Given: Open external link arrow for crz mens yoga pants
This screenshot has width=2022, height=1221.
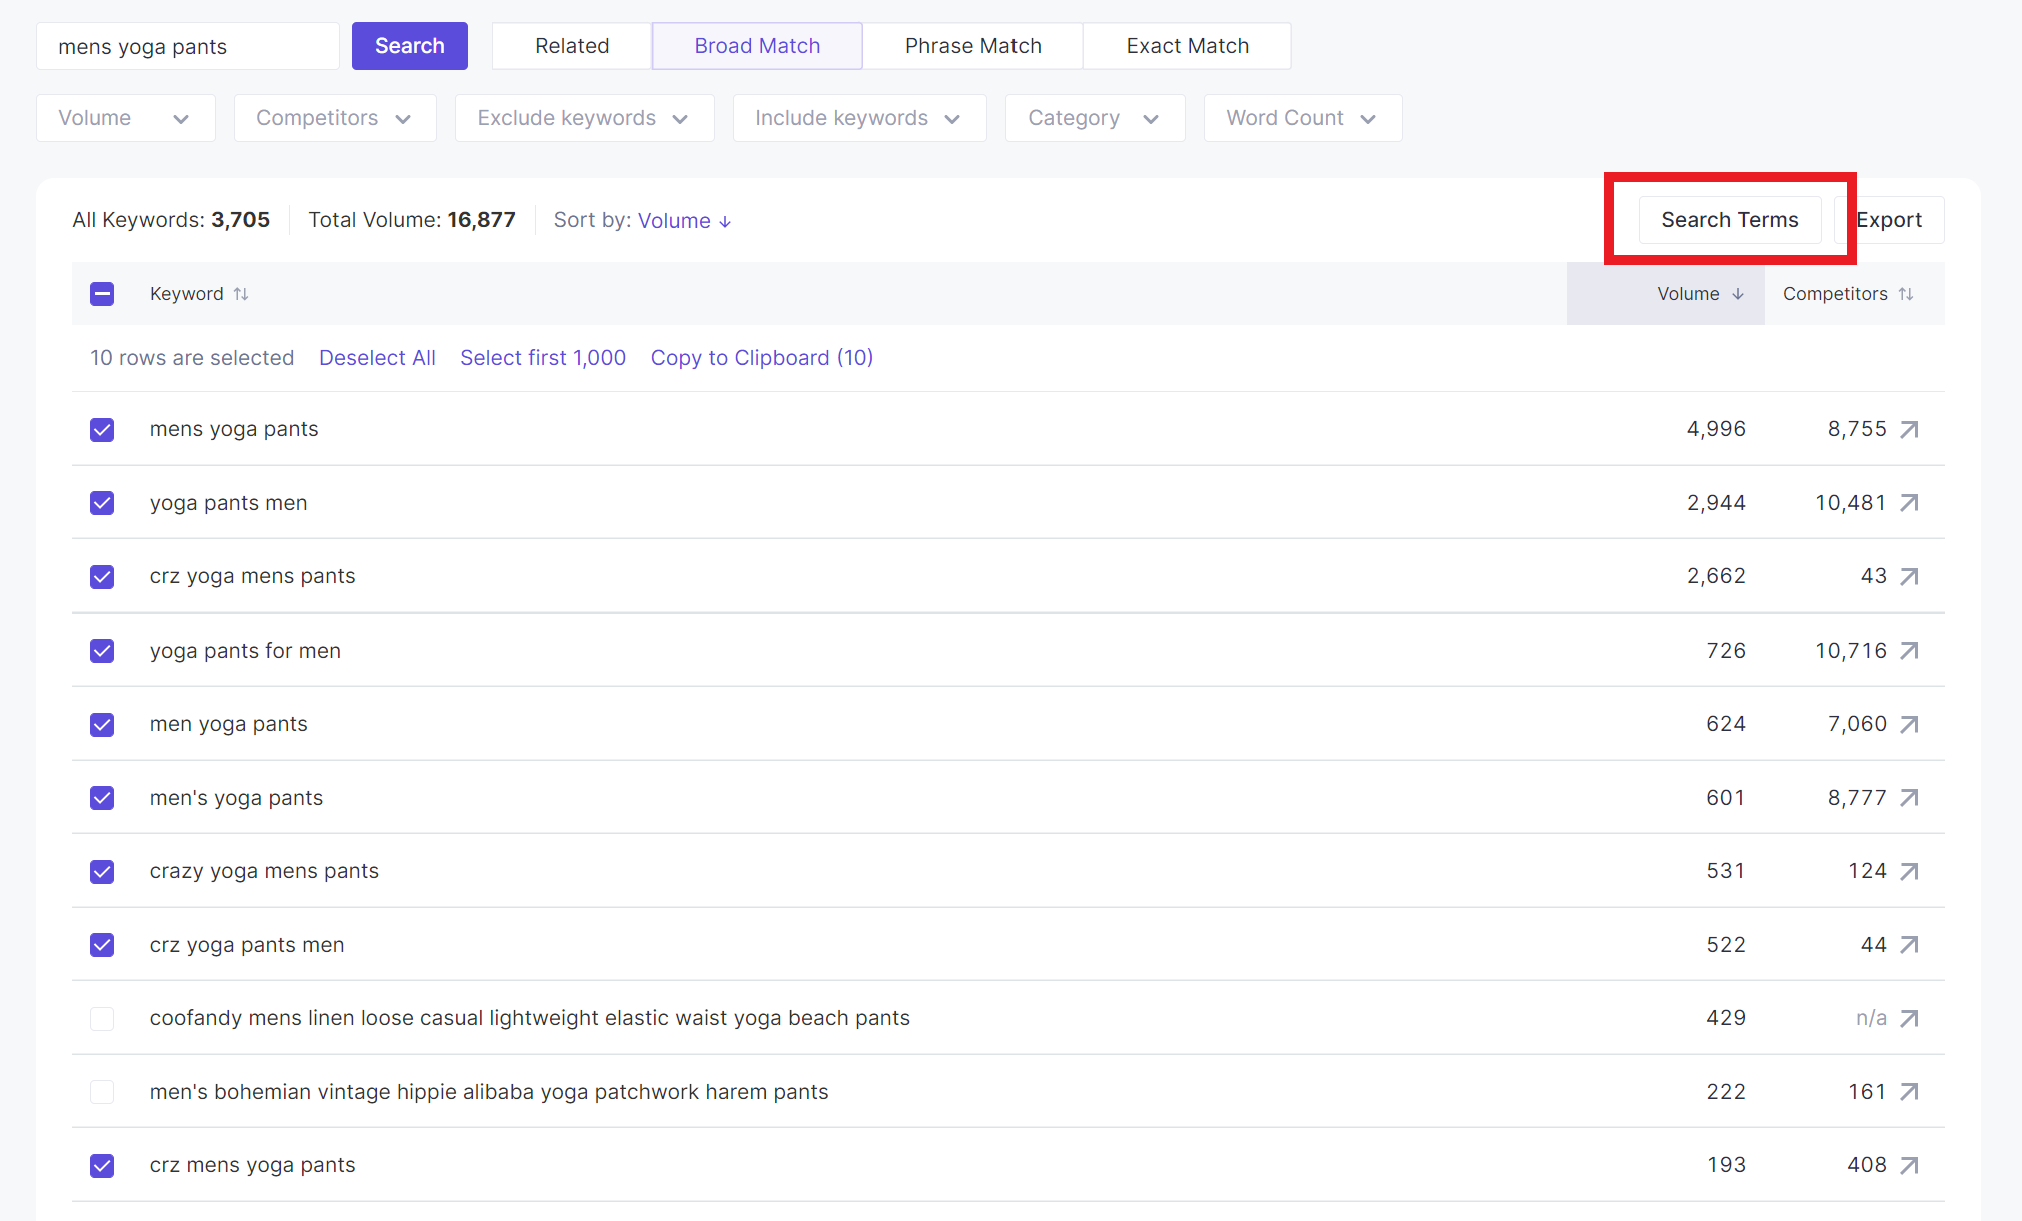Looking at the screenshot, I should tap(1909, 1166).
